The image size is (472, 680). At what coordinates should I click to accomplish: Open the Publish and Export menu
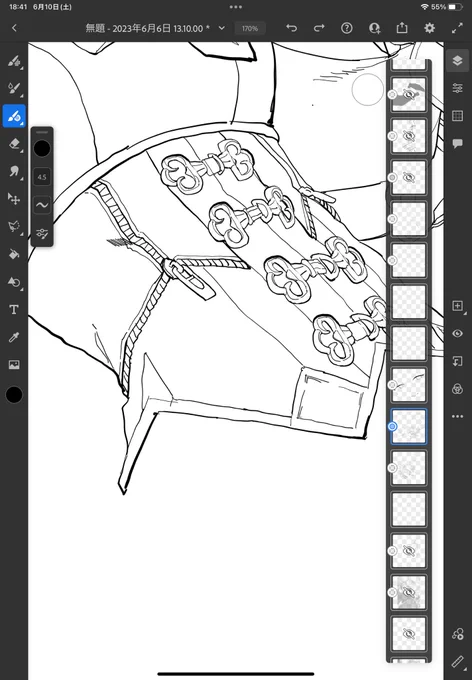tap(402, 28)
